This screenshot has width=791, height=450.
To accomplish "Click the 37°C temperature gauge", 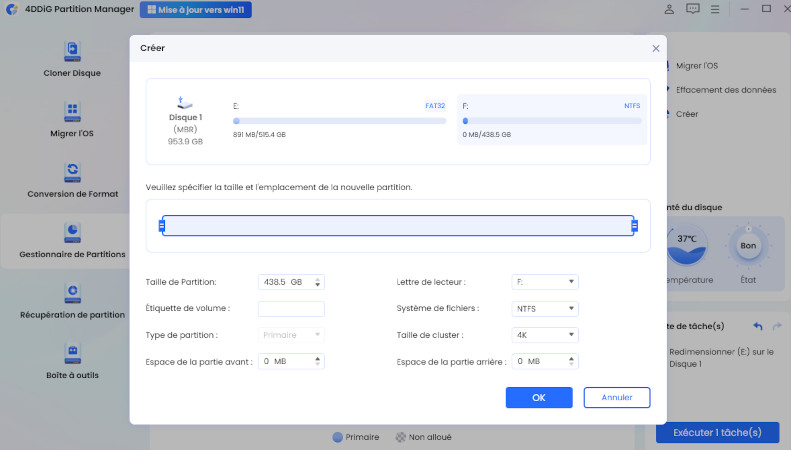I will pos(687,246).
